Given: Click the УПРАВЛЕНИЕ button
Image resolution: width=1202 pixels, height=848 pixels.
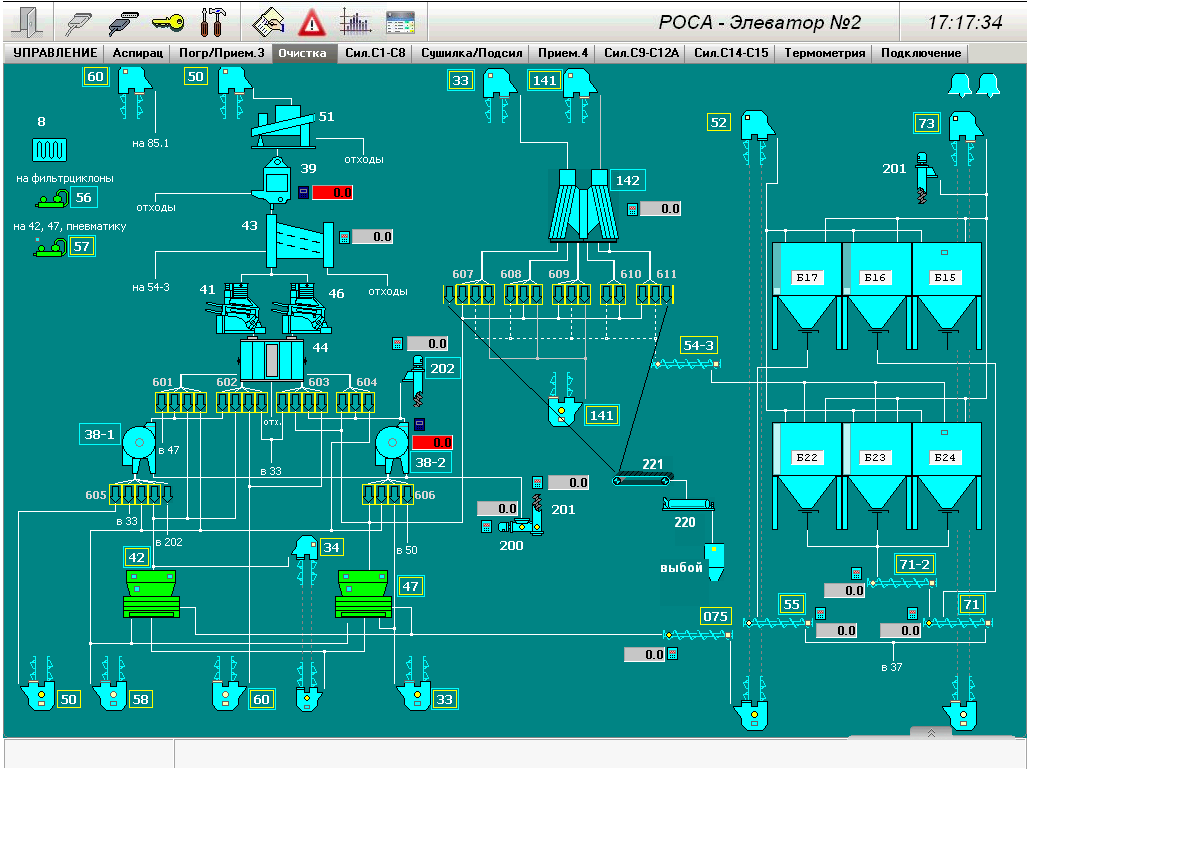Looking at the screenshot, I should click(55, 53).
